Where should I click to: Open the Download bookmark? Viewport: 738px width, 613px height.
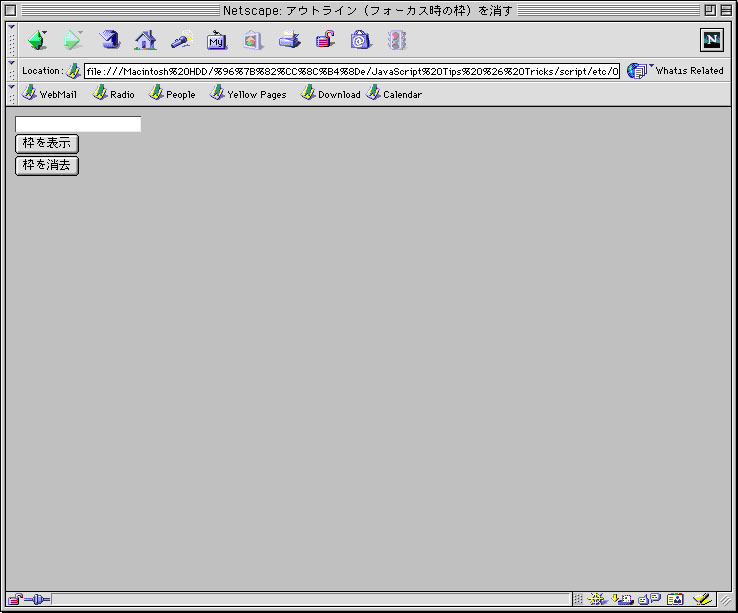click(330, 94)
